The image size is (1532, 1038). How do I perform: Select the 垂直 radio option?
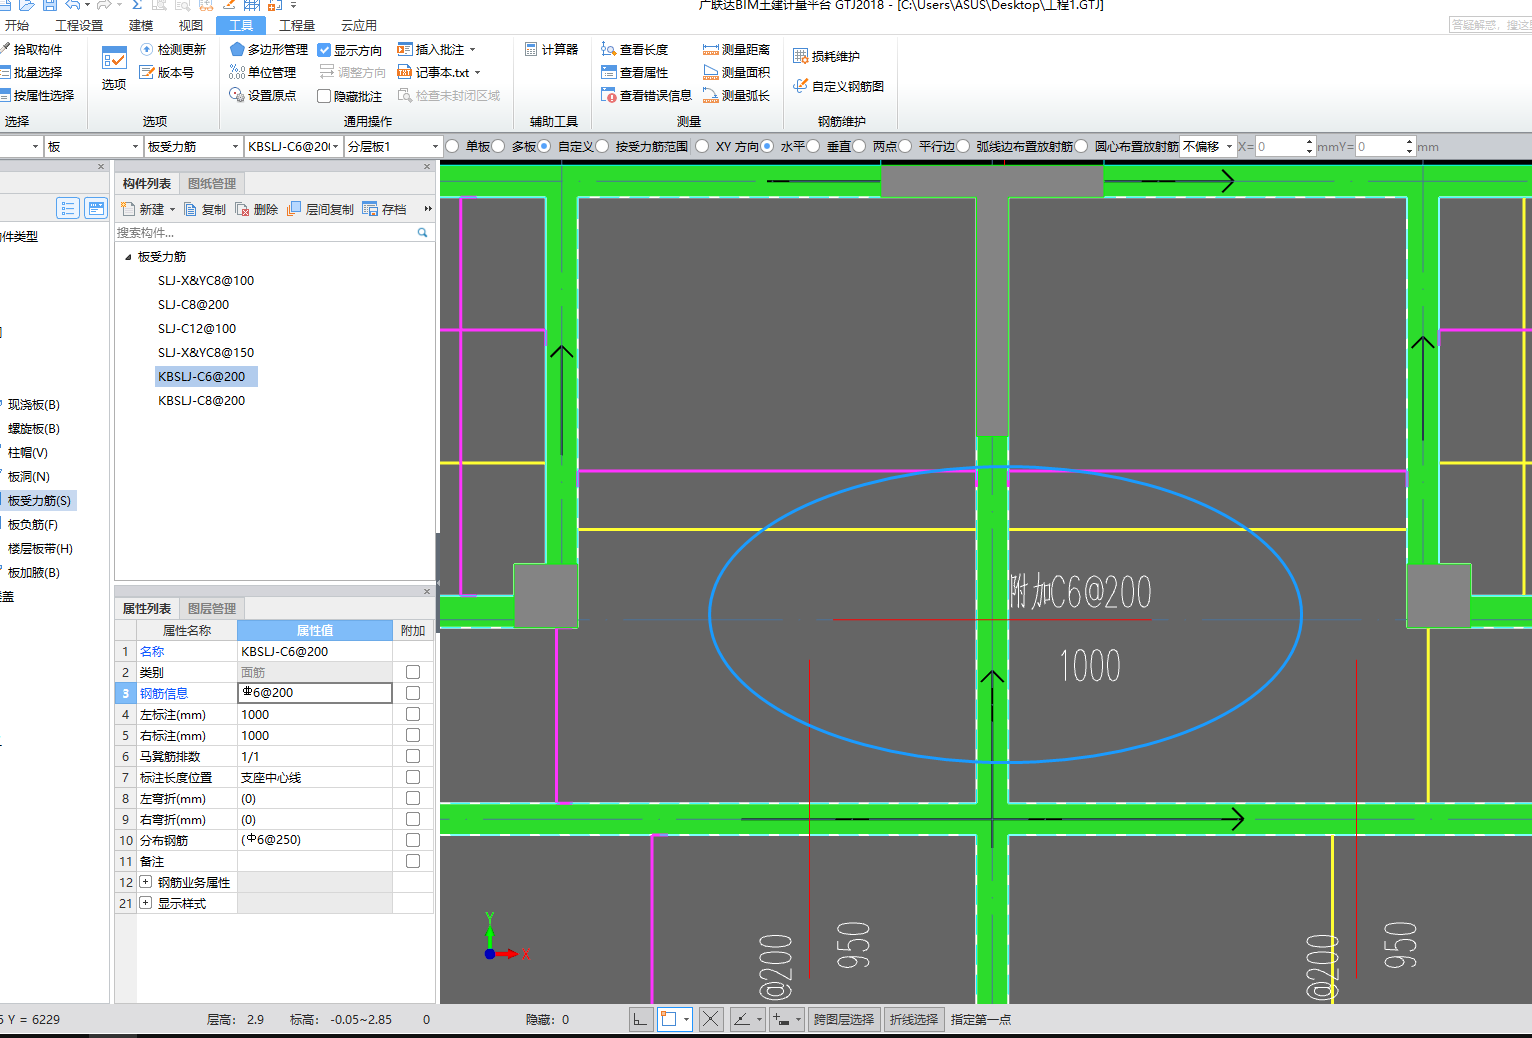(814, 146)
